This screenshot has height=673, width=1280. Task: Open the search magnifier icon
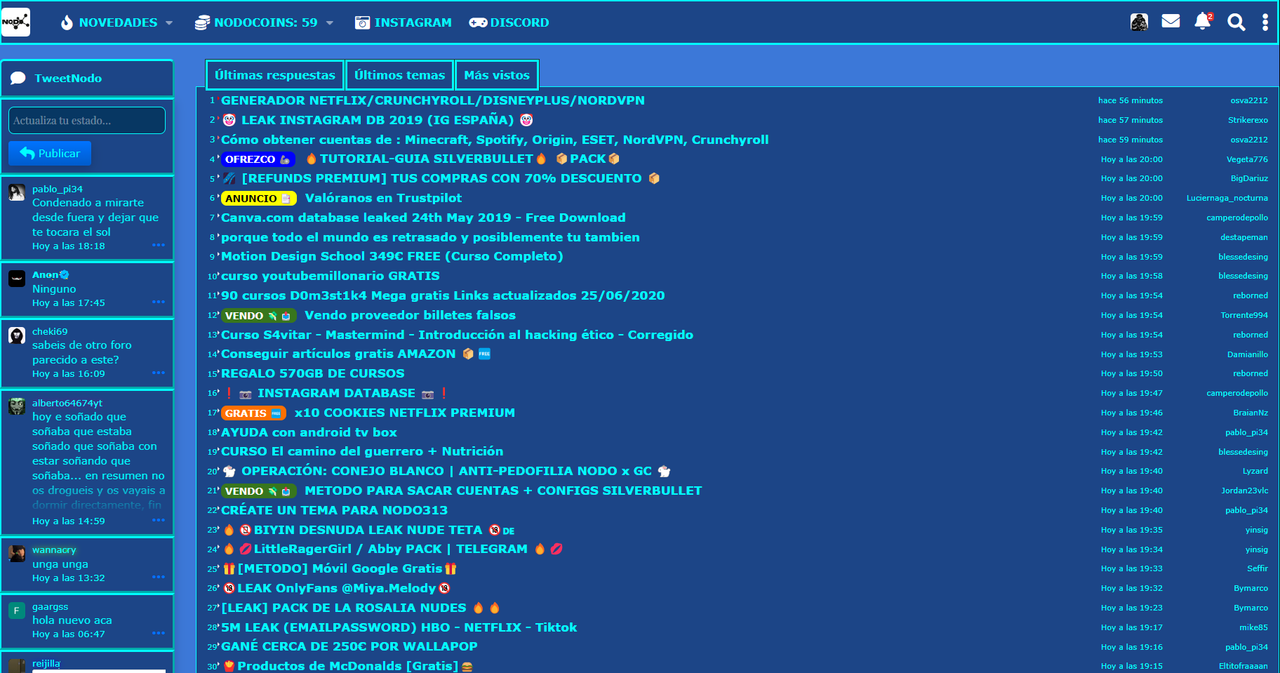pos(1237,22)
